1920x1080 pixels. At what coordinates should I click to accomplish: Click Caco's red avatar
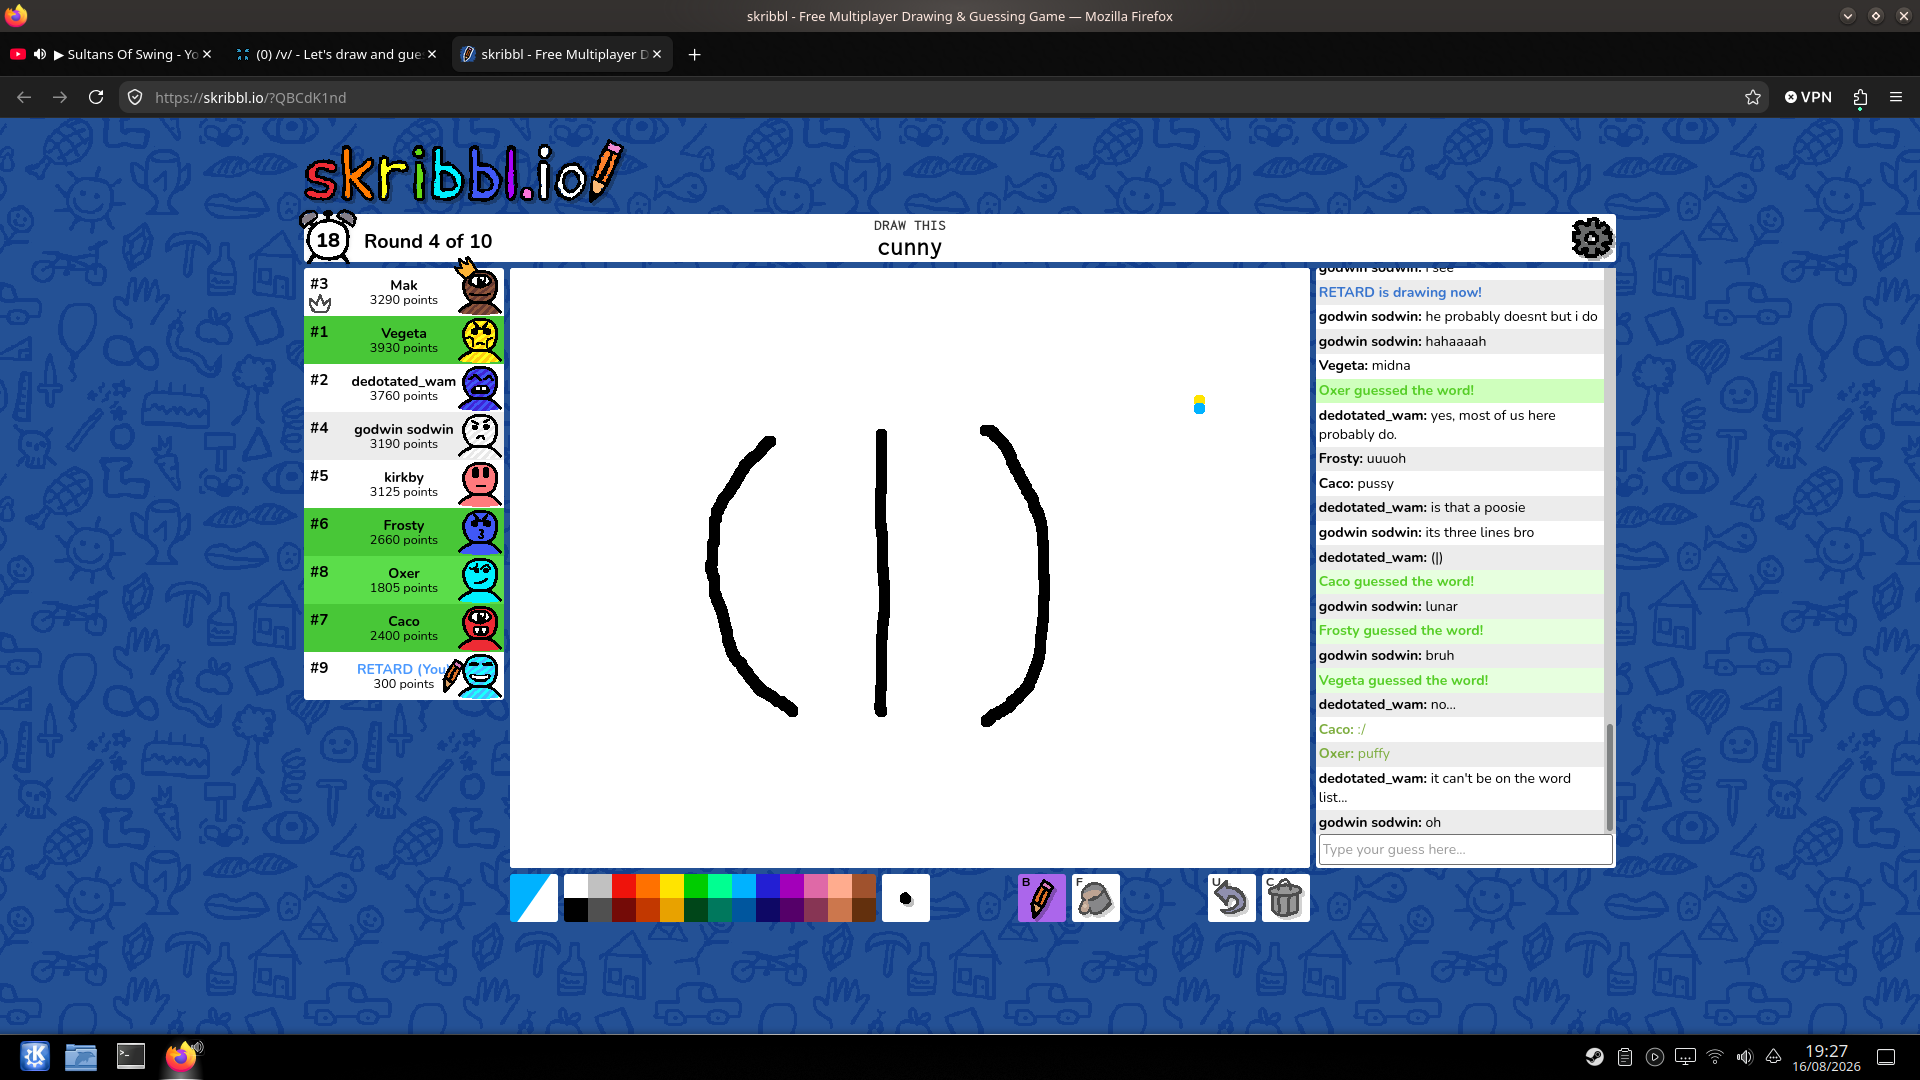point(480,627)
